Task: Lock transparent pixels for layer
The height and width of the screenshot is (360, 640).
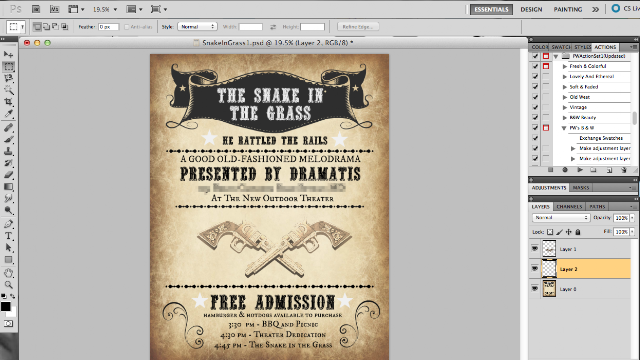Action: (x=550, y=232)
